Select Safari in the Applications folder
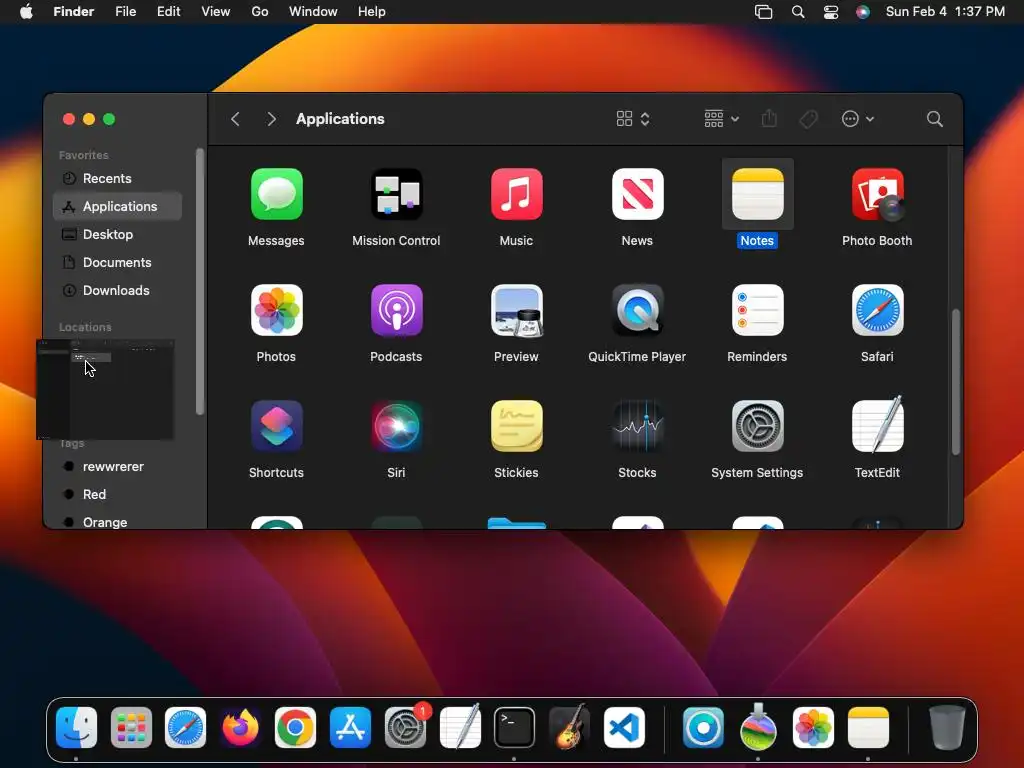 click(878, 310)
